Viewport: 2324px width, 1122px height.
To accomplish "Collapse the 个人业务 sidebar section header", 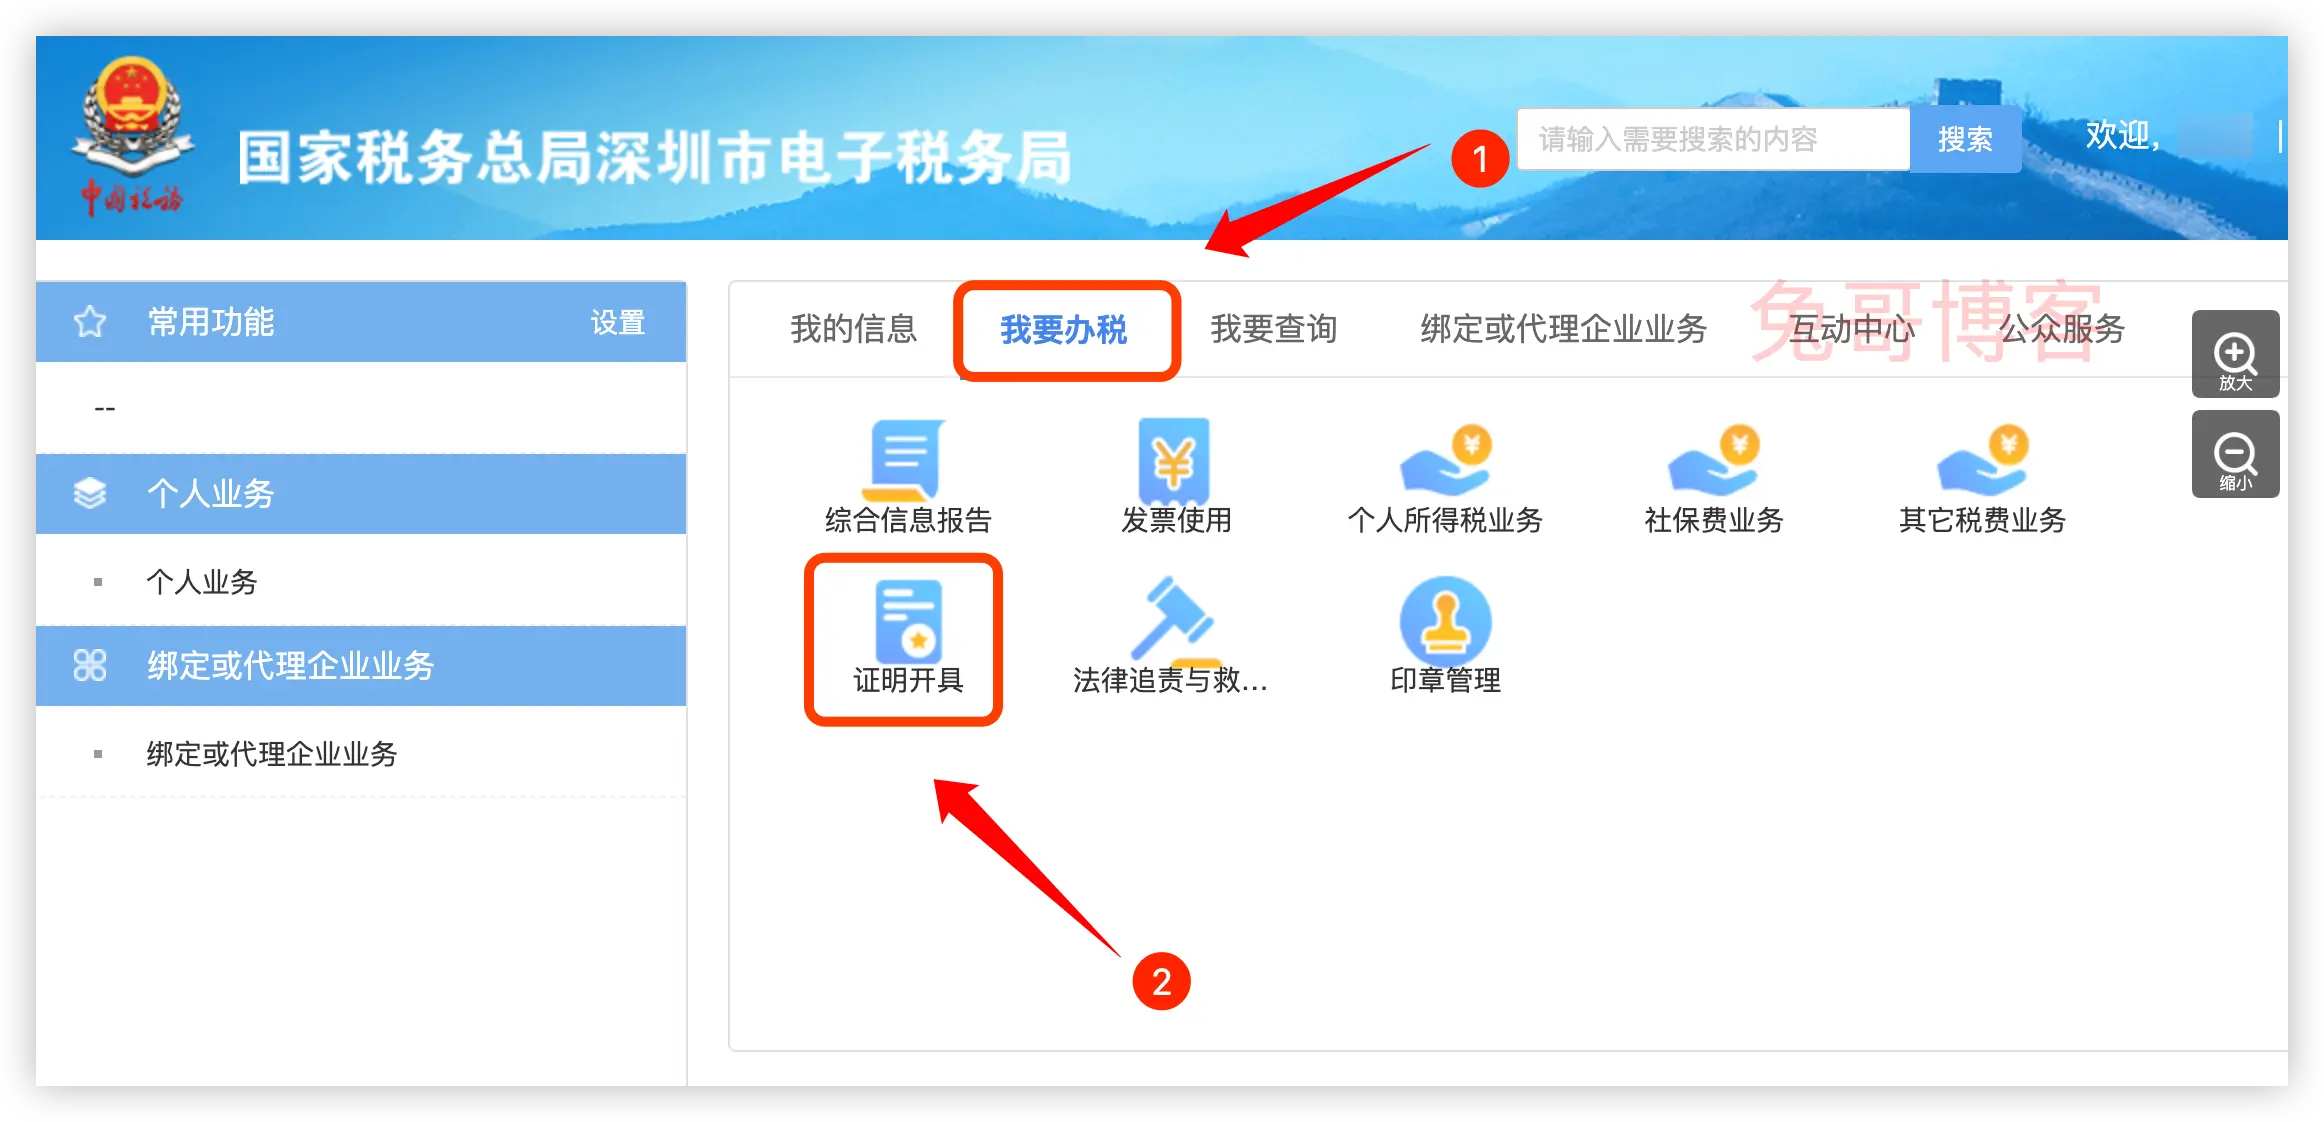I will 361,494.
